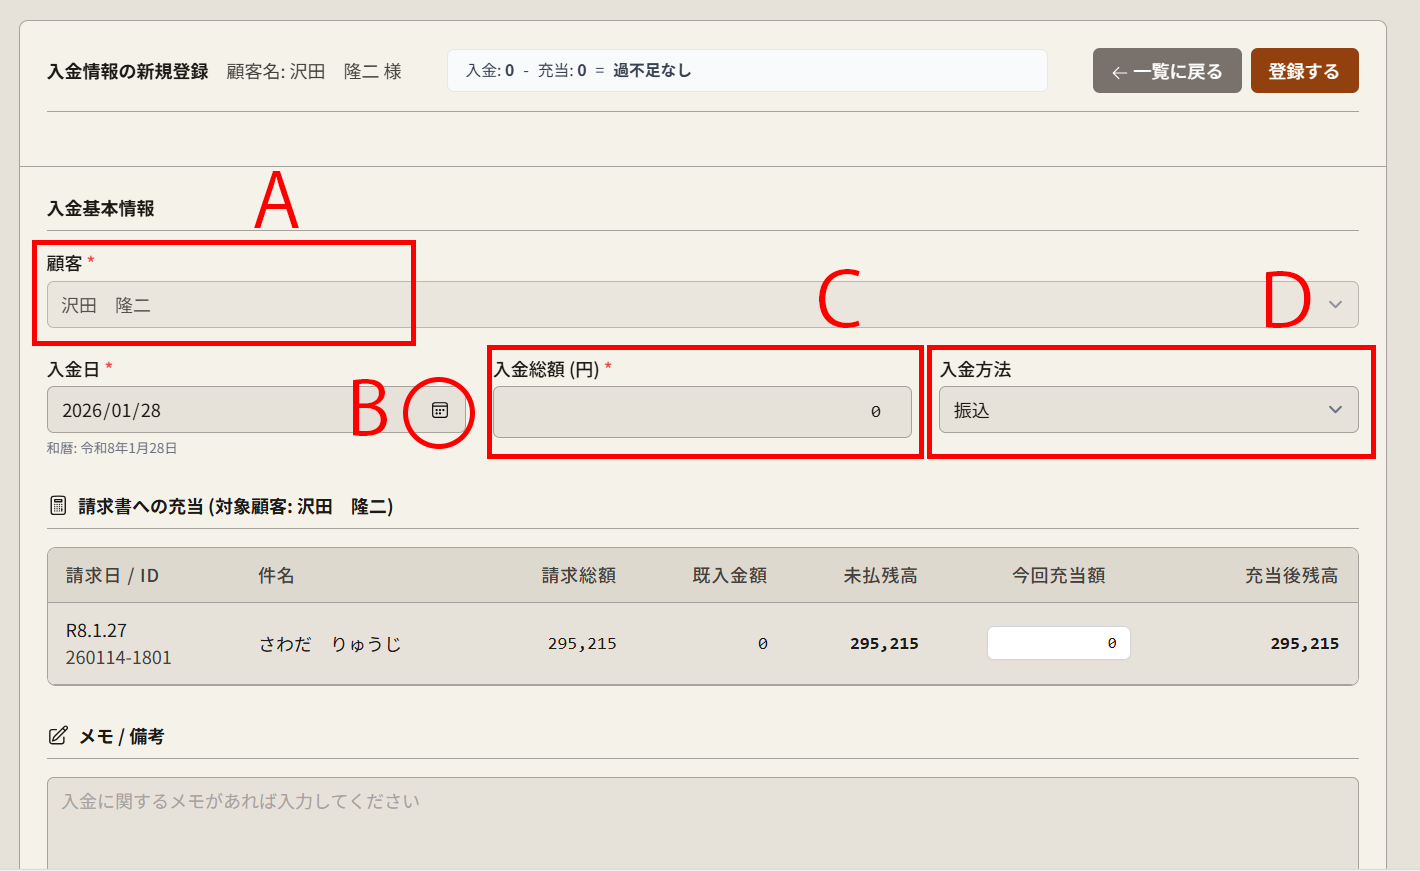Focus the 今回充当額 input in invoice row
1420x871 pixels.
tap(1058, 643)
